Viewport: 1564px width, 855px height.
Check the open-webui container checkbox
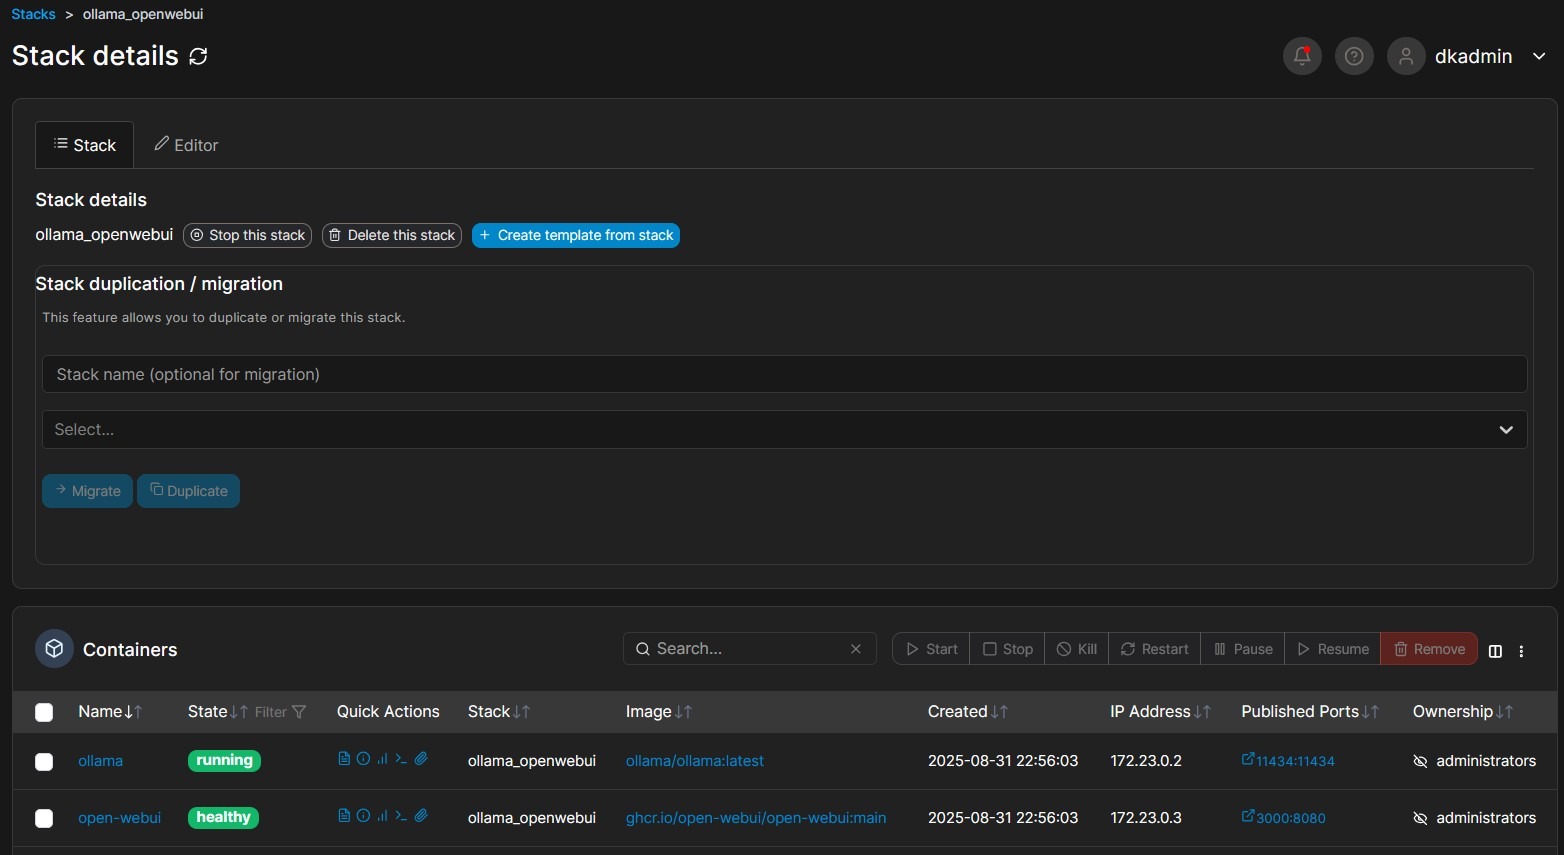(x=44, y=819)
